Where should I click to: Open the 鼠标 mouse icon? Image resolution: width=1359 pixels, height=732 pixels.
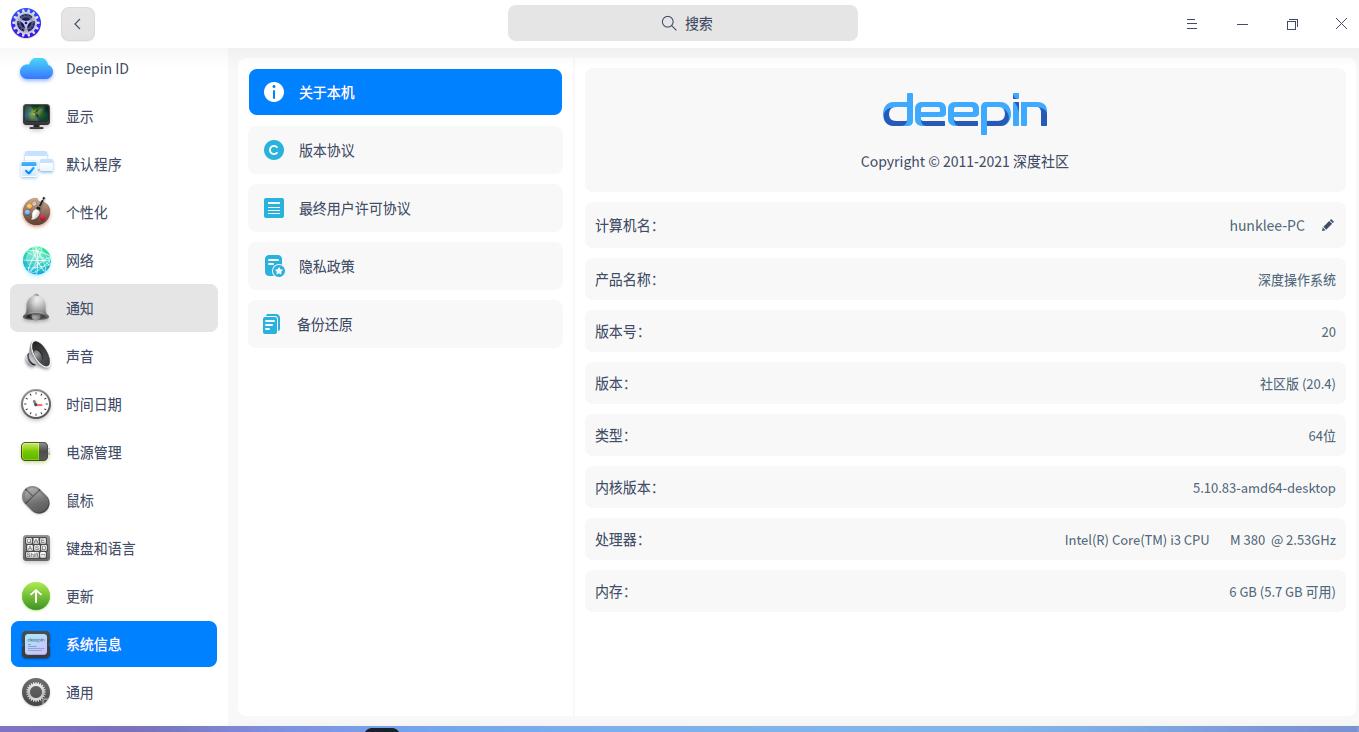[x=36, y=500]
